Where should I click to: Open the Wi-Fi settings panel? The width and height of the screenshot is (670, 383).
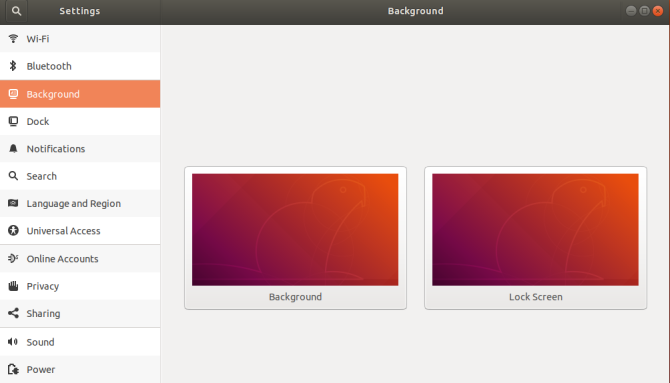pos(80,38)
